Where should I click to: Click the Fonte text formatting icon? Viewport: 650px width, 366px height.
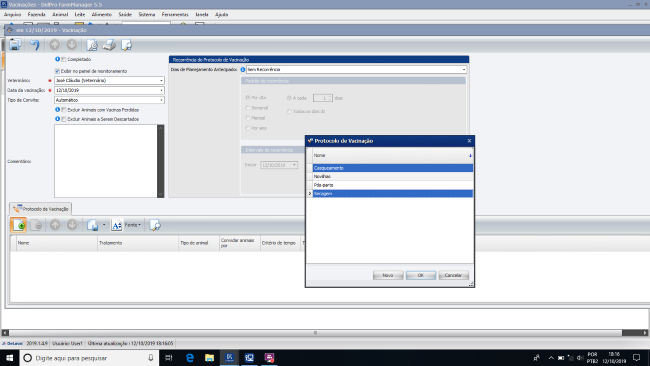click(x=117, y=225)
